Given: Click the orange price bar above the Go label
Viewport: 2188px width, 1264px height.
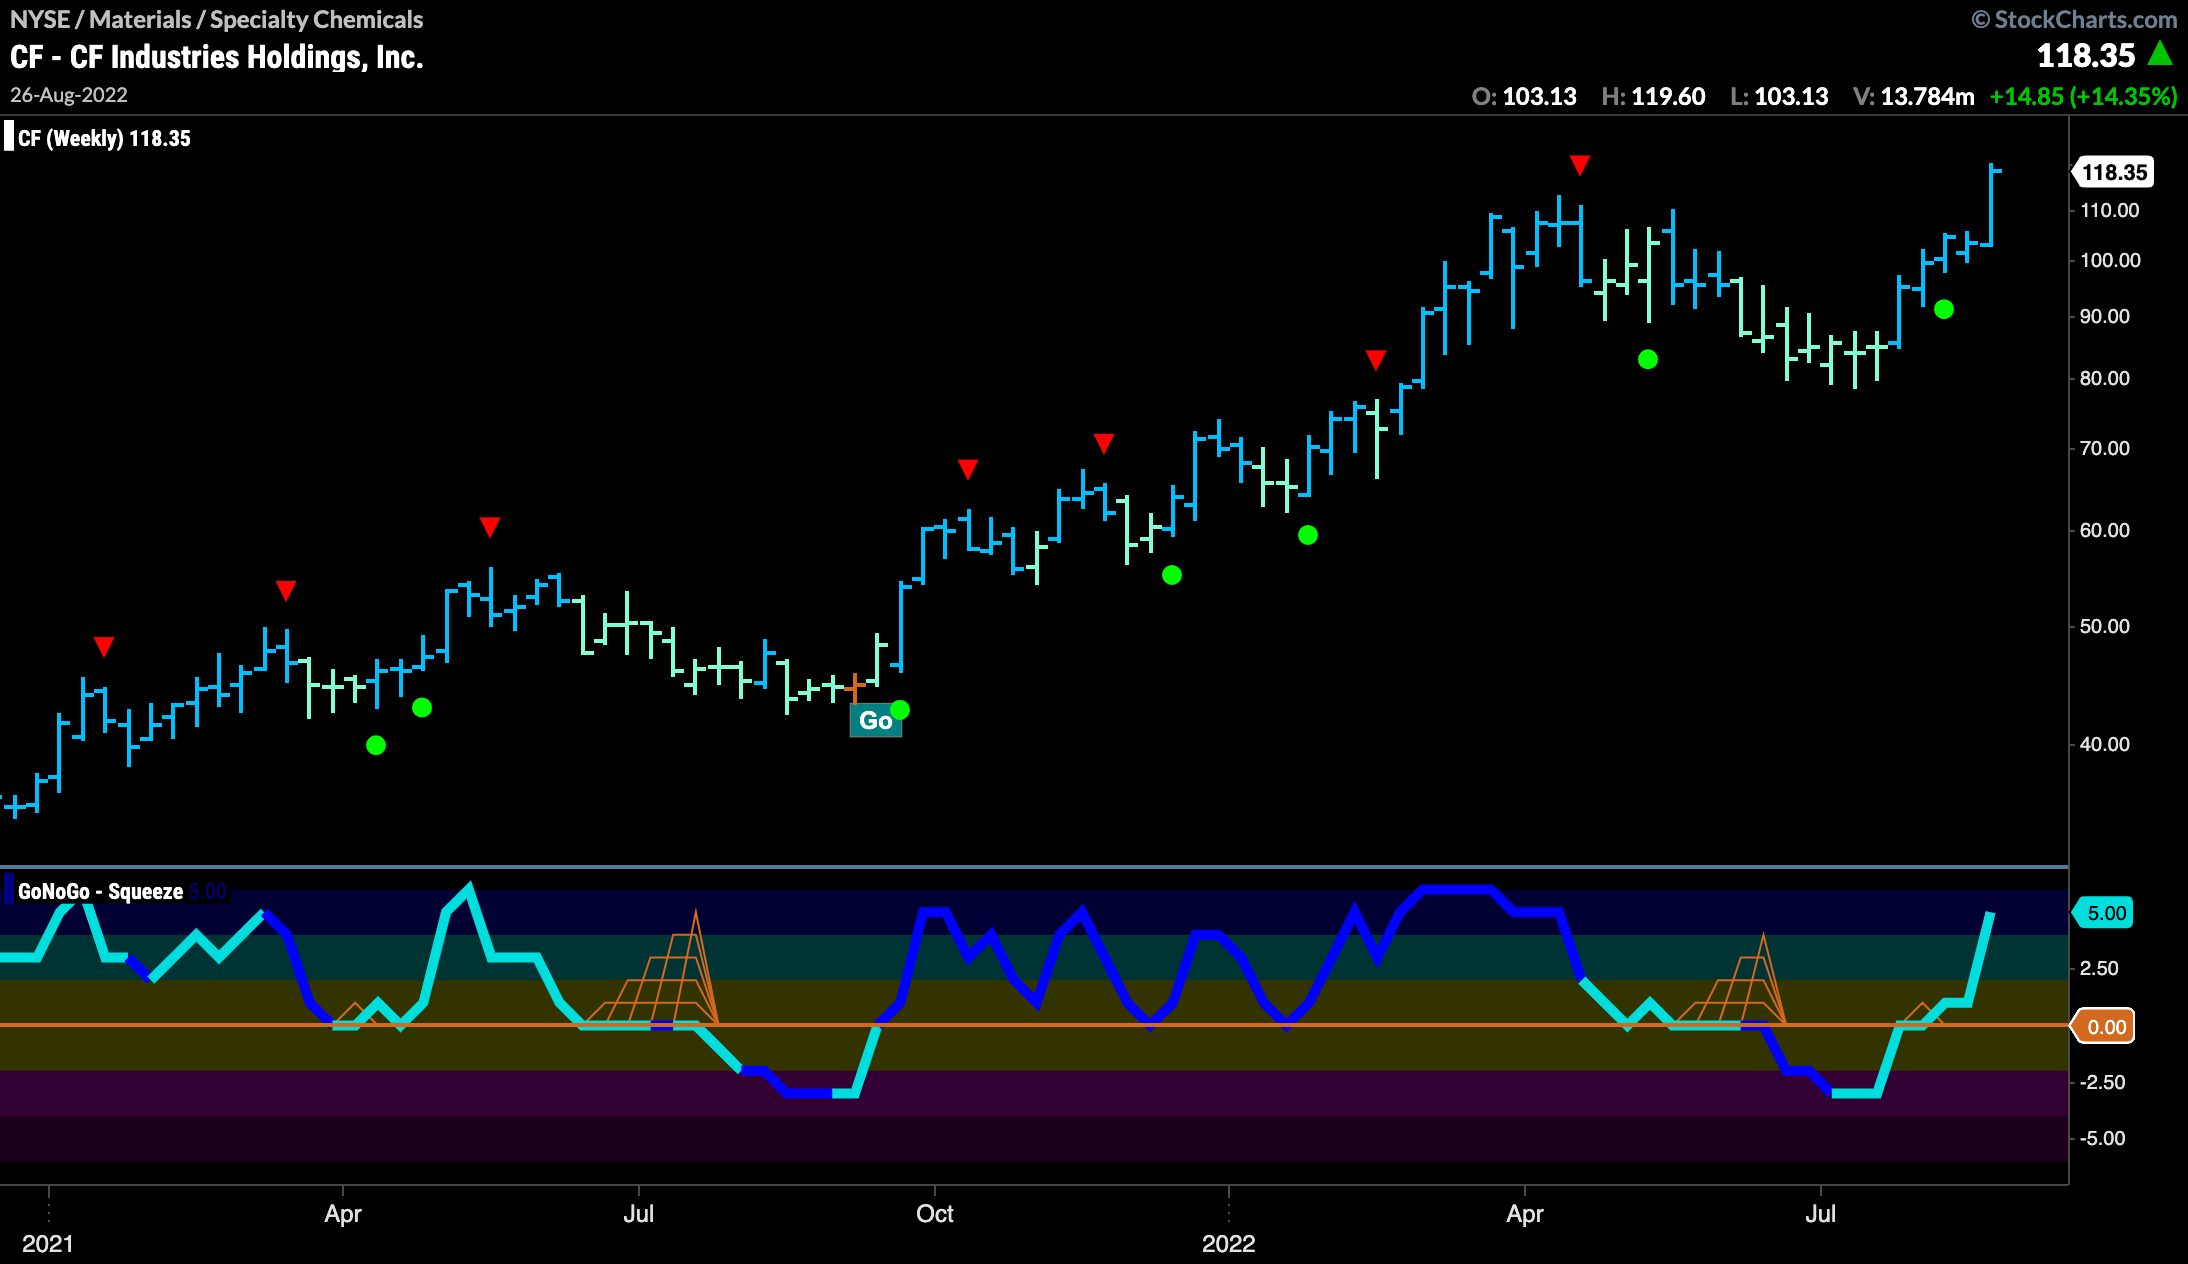Looking at the screenshot, I should 855,688.
